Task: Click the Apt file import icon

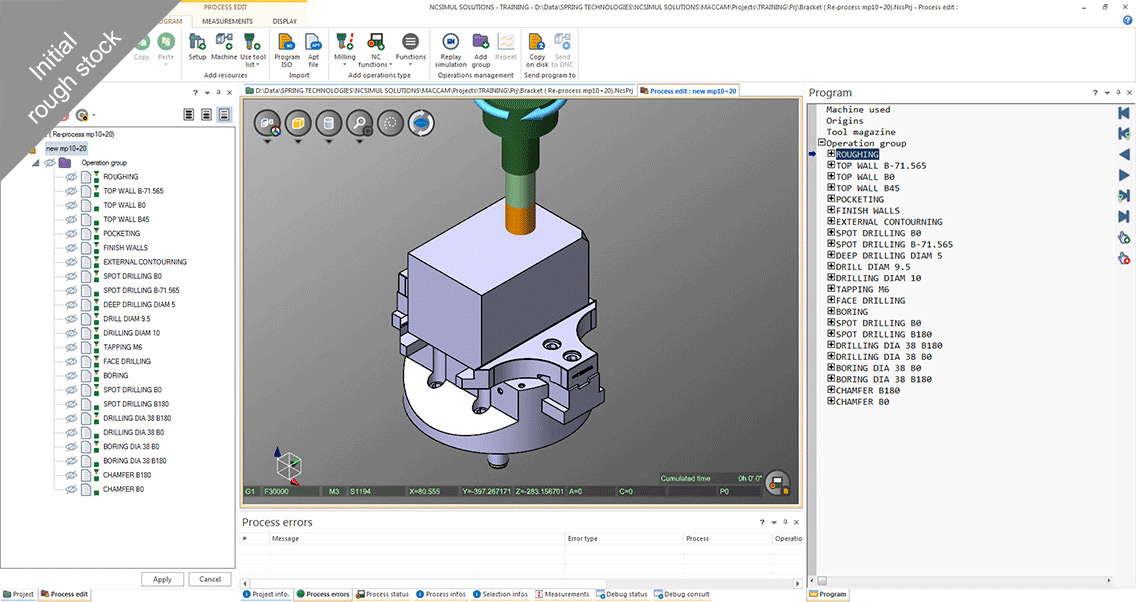Action: tap(314, 42)
